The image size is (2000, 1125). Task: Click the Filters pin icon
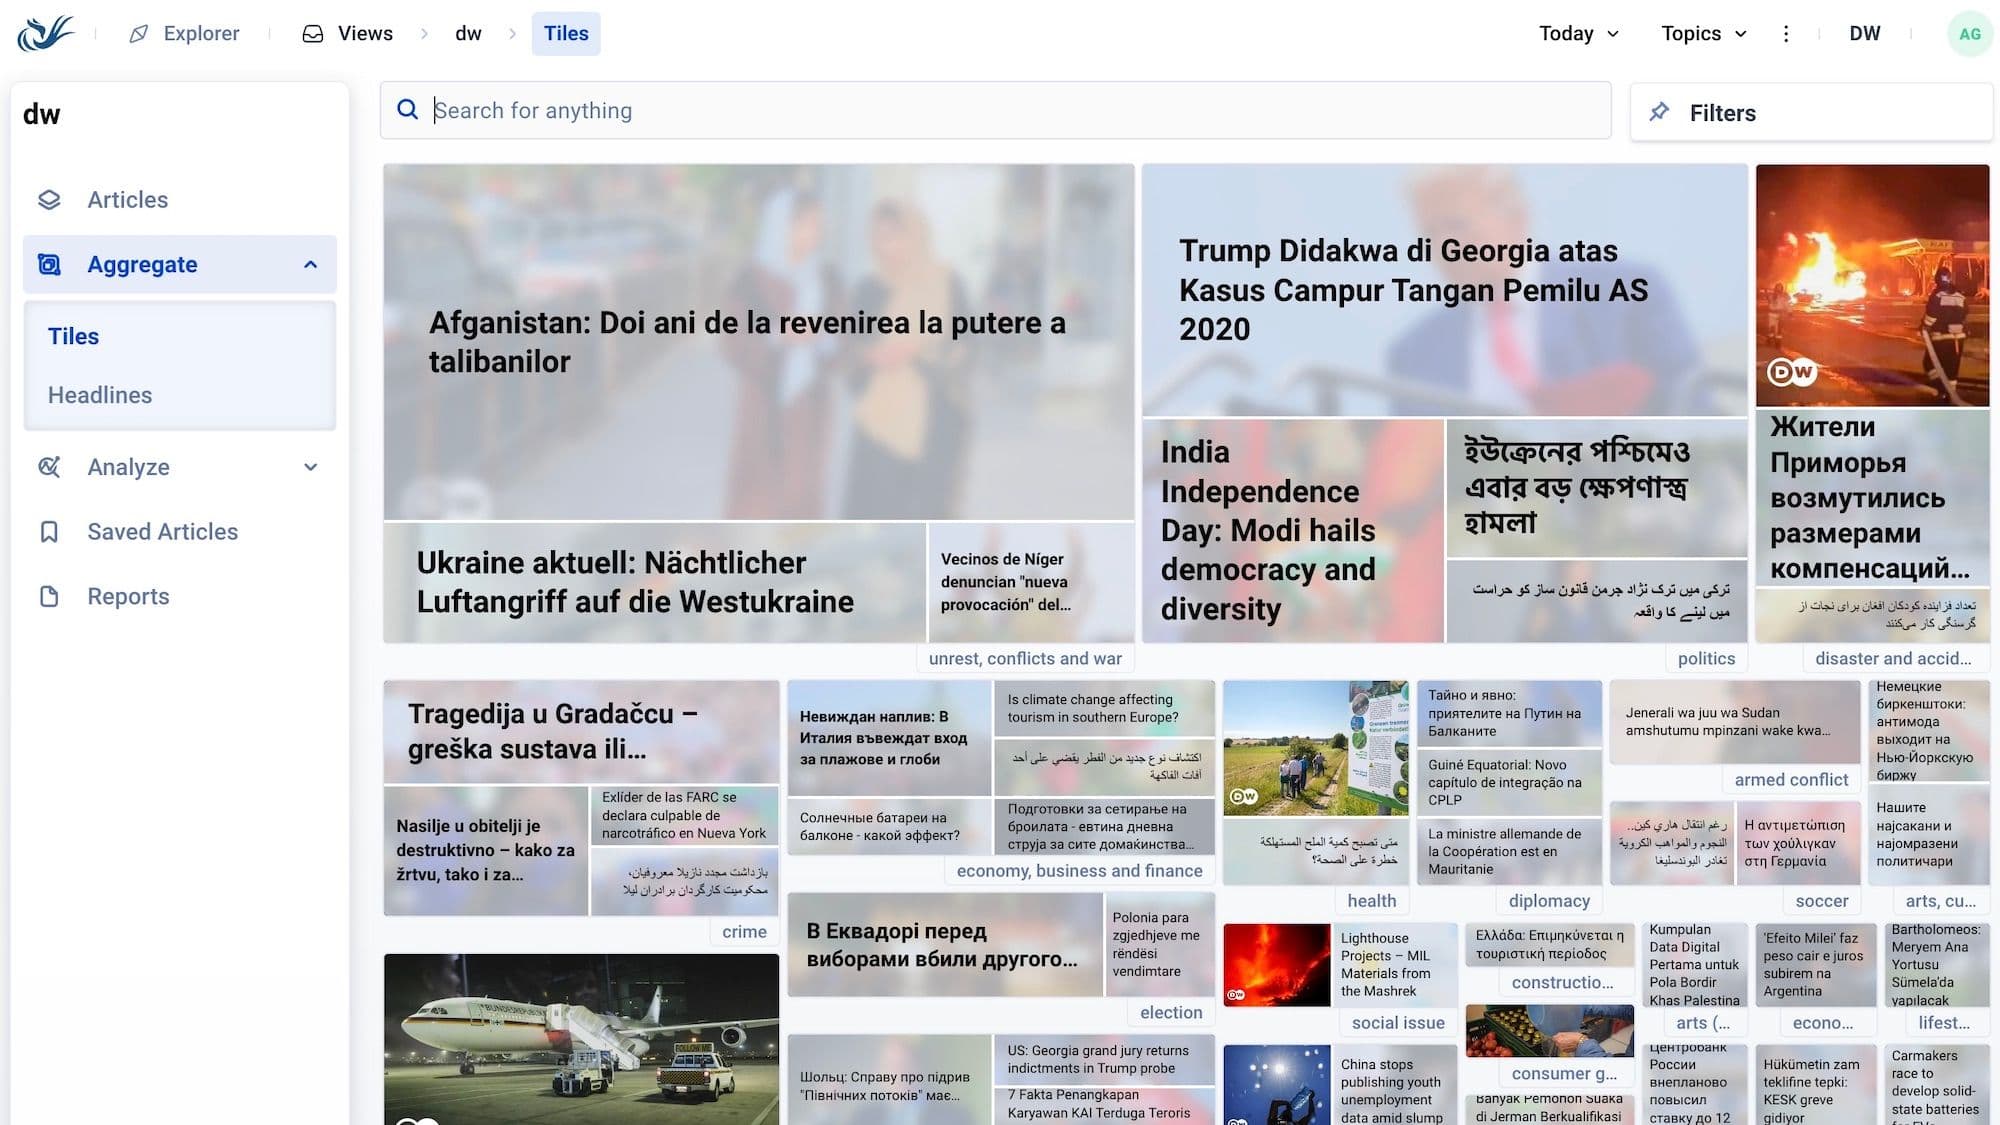point(1659,112)
